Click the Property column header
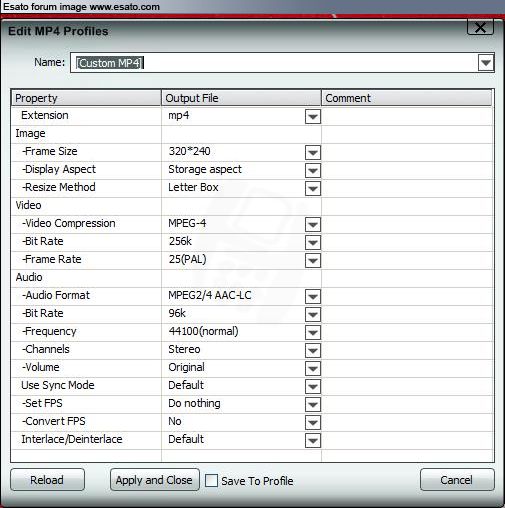 coord(86,98)
